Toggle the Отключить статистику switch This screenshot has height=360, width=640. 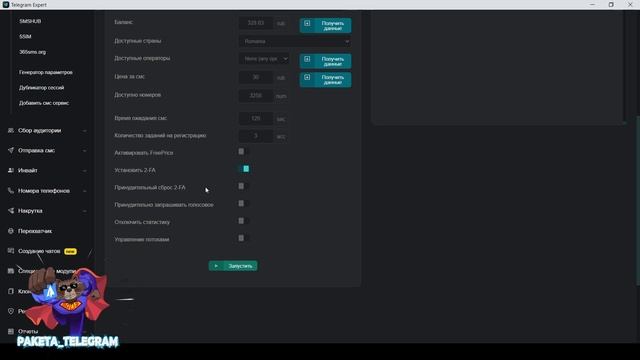pyautogui.click(x=243, y=221)
